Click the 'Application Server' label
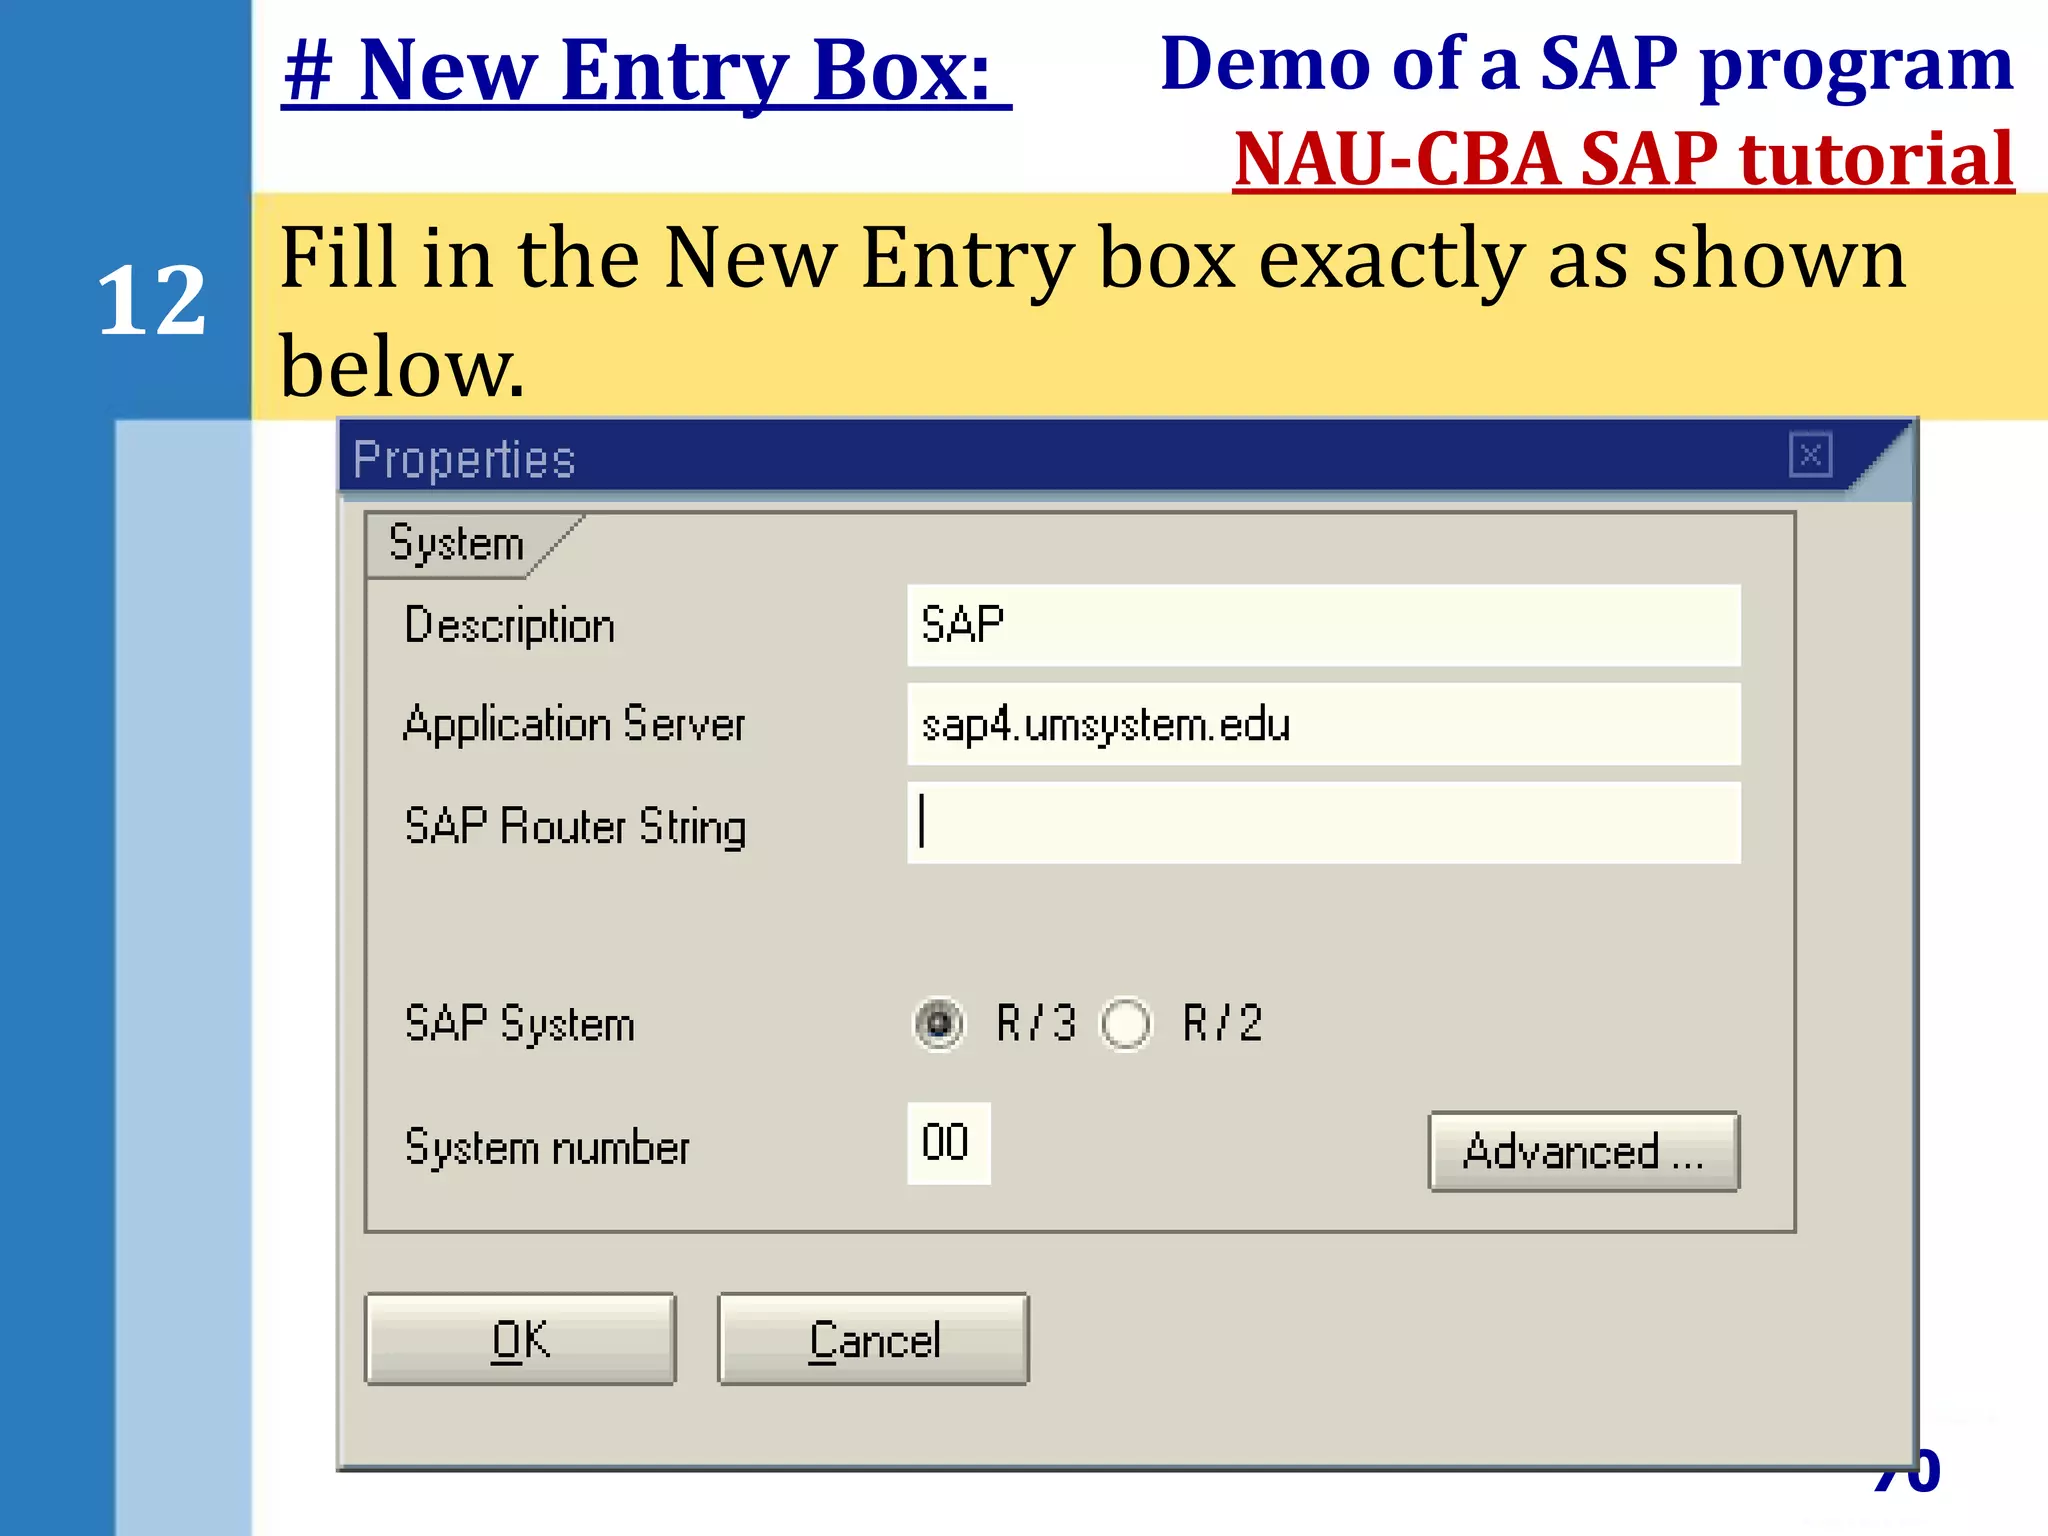The image size is (2048, 1536). [x=574, y=724]
